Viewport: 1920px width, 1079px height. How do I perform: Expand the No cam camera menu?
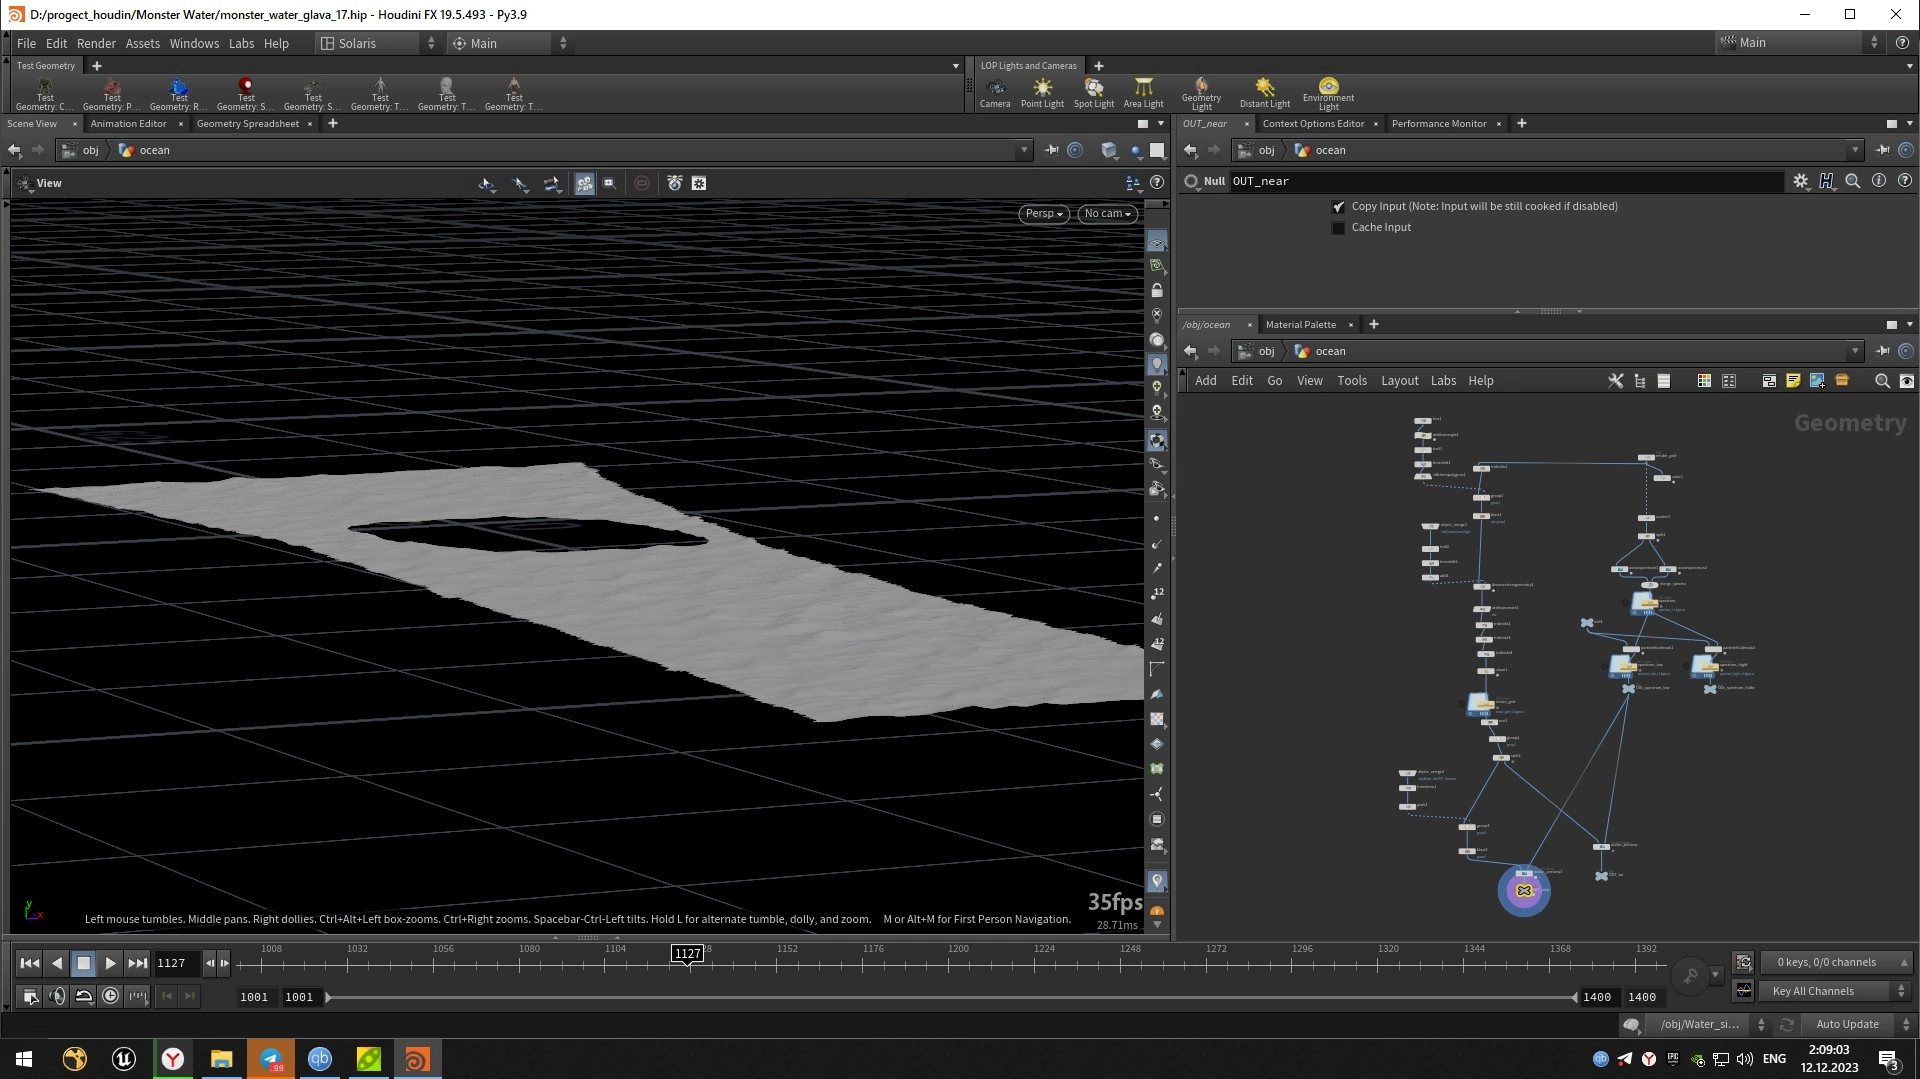point(1107,213)
